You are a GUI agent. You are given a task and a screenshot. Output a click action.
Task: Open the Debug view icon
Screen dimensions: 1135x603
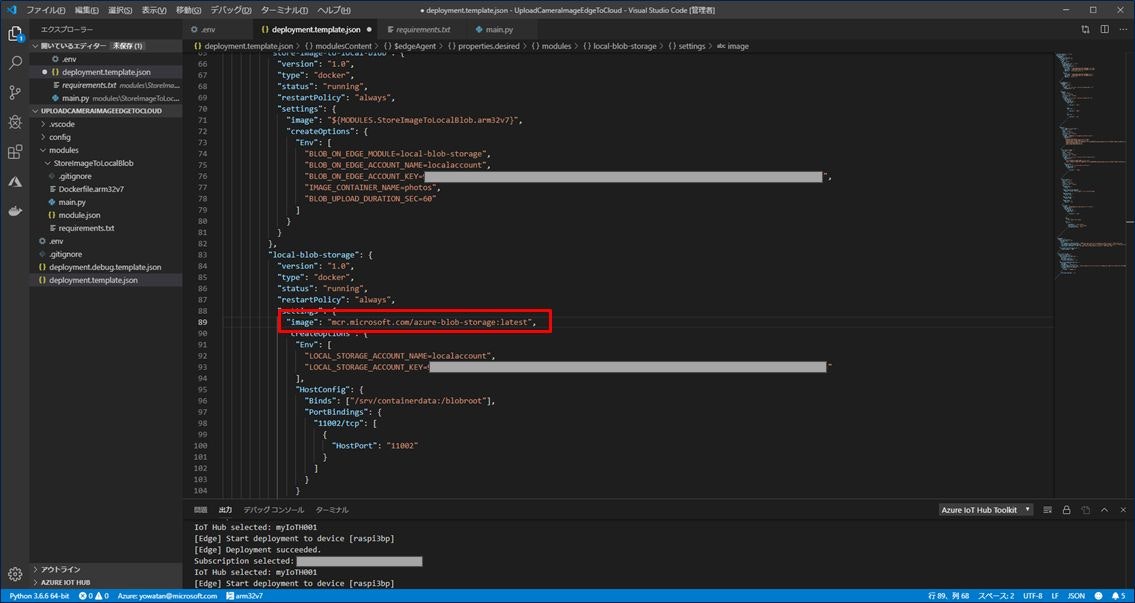click(x=14, y=121)
